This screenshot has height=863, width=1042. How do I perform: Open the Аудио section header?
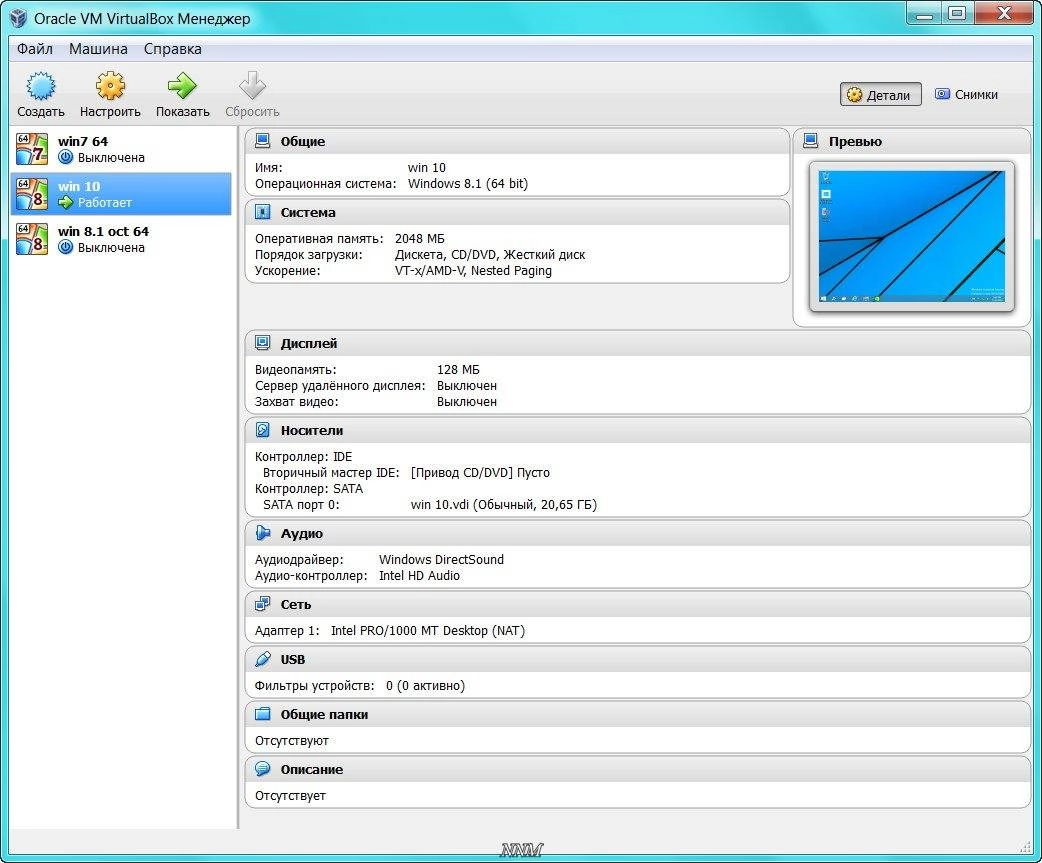(637, 533)
